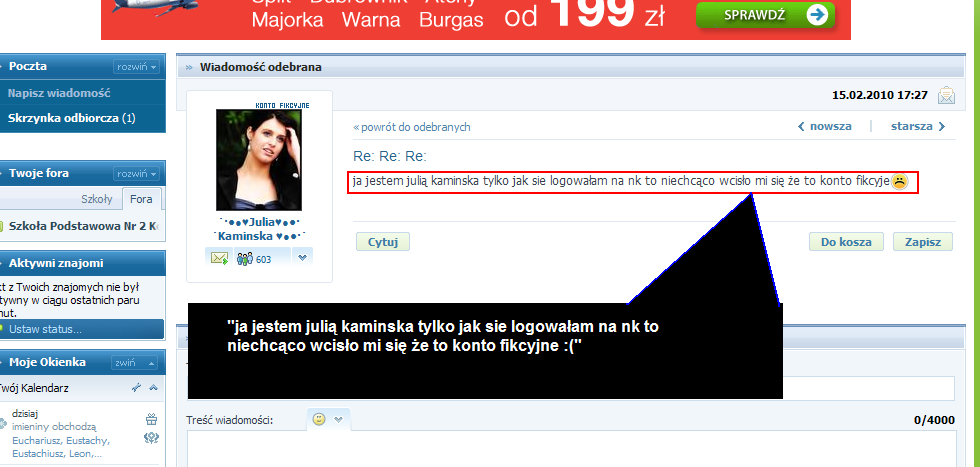The width and height of the screenshot is (980, 467).
Task: Save the message with the Zapisz button
Action: click(x=922, y=242)
